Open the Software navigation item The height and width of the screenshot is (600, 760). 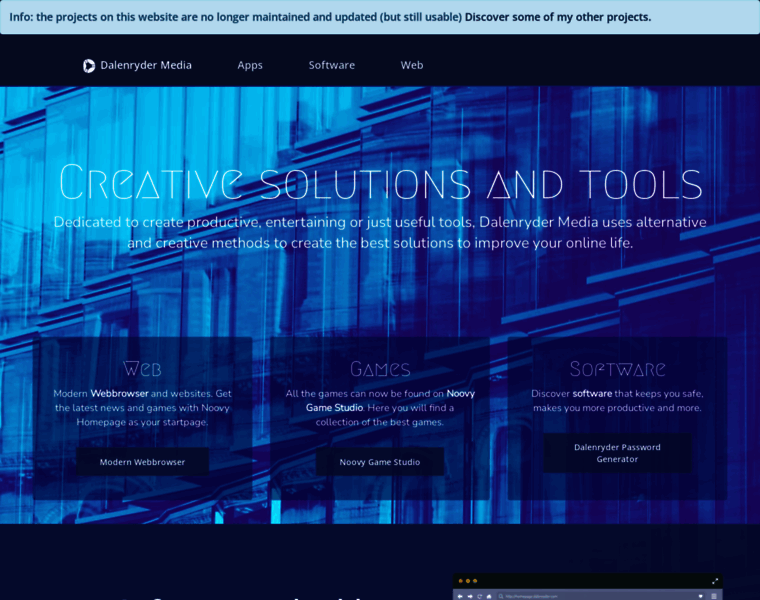click(x=332, y=65)
